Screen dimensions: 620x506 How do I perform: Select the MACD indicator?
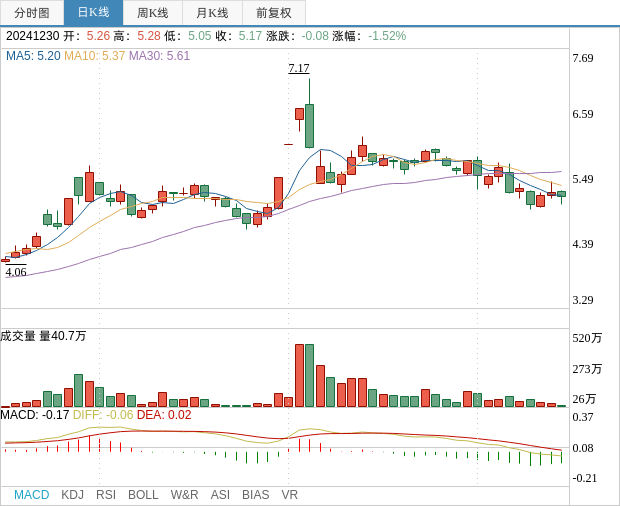[32, 495]
